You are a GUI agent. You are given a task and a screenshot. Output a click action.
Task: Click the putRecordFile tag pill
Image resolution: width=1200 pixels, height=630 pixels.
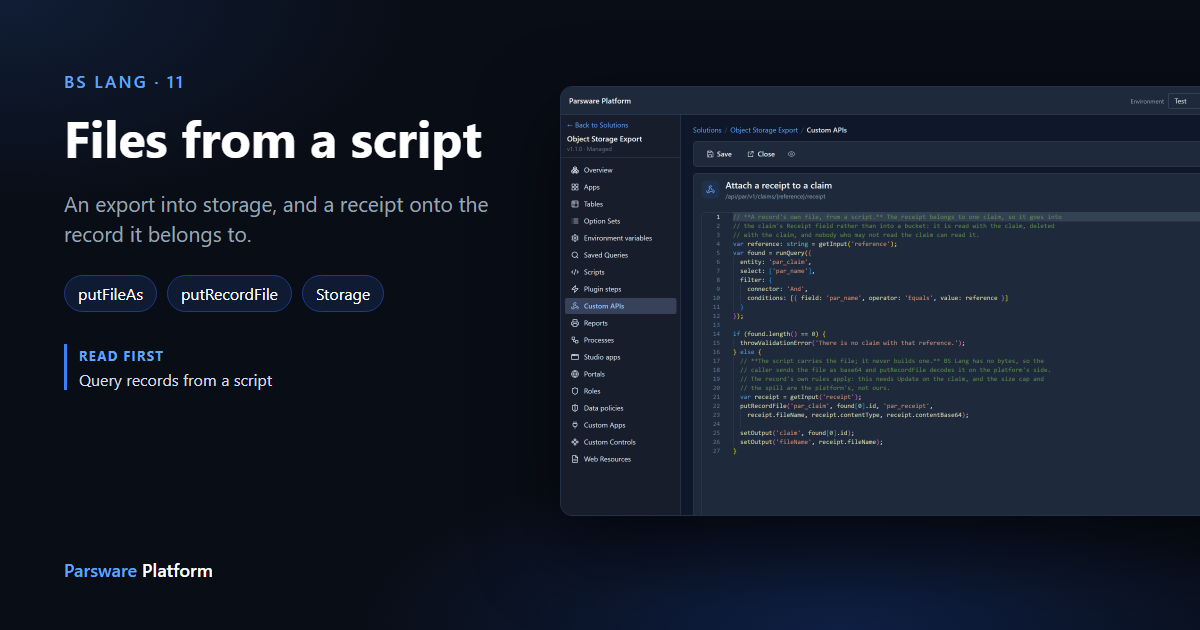pyautogui.click(x=229, y=294)
